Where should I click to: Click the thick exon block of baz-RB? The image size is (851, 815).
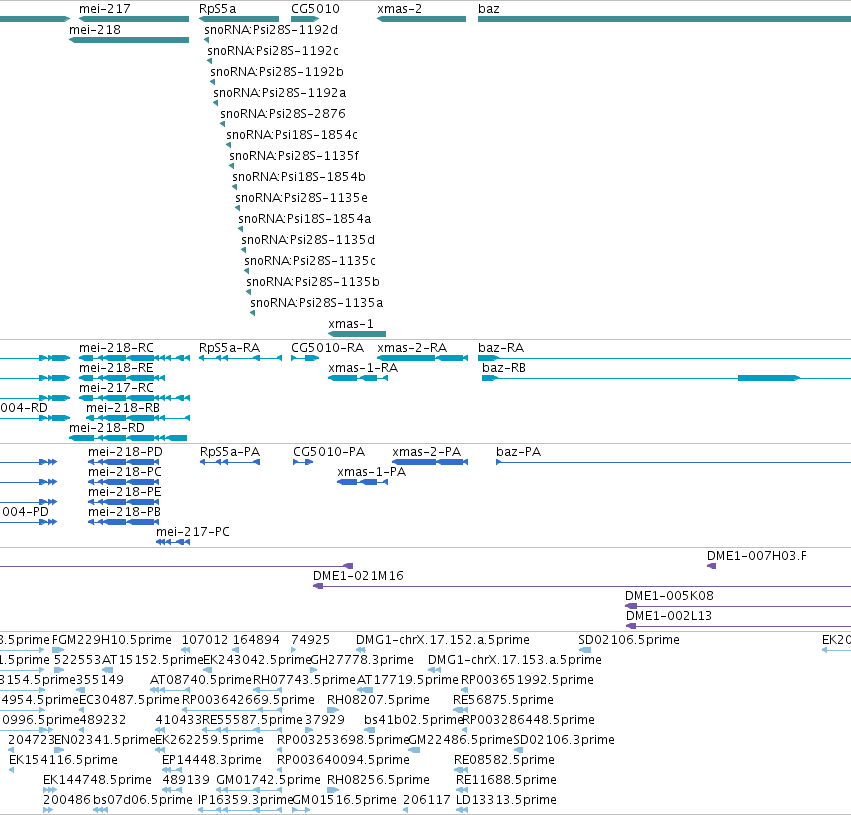coord(769,378)
